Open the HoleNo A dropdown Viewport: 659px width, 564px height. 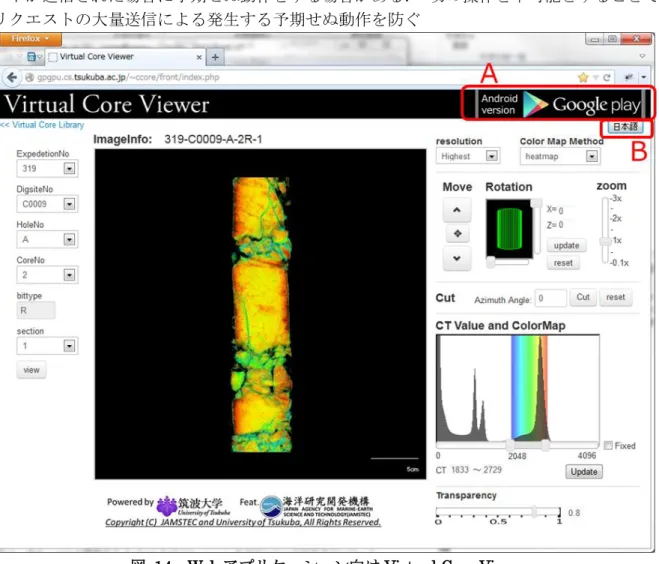pos(47,240)
